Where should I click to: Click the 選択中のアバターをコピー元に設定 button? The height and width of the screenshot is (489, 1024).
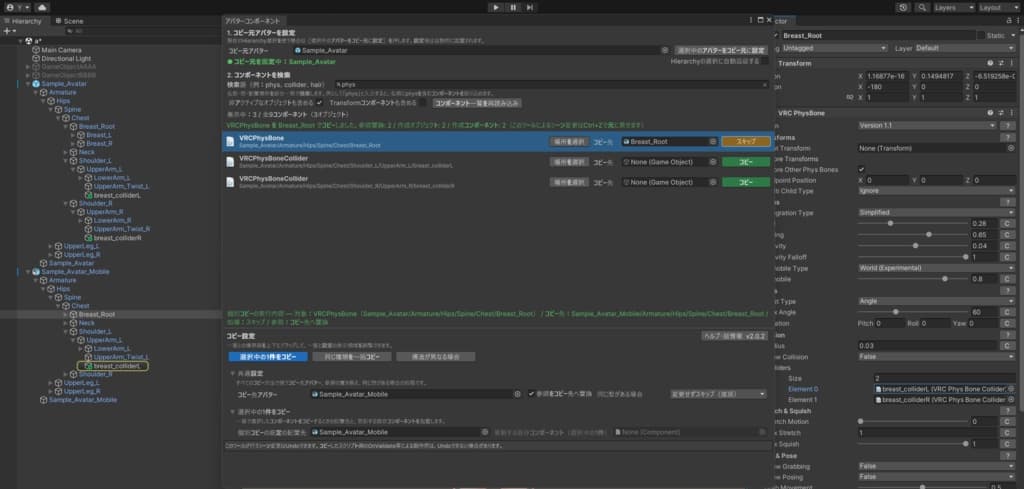point(721,50)
